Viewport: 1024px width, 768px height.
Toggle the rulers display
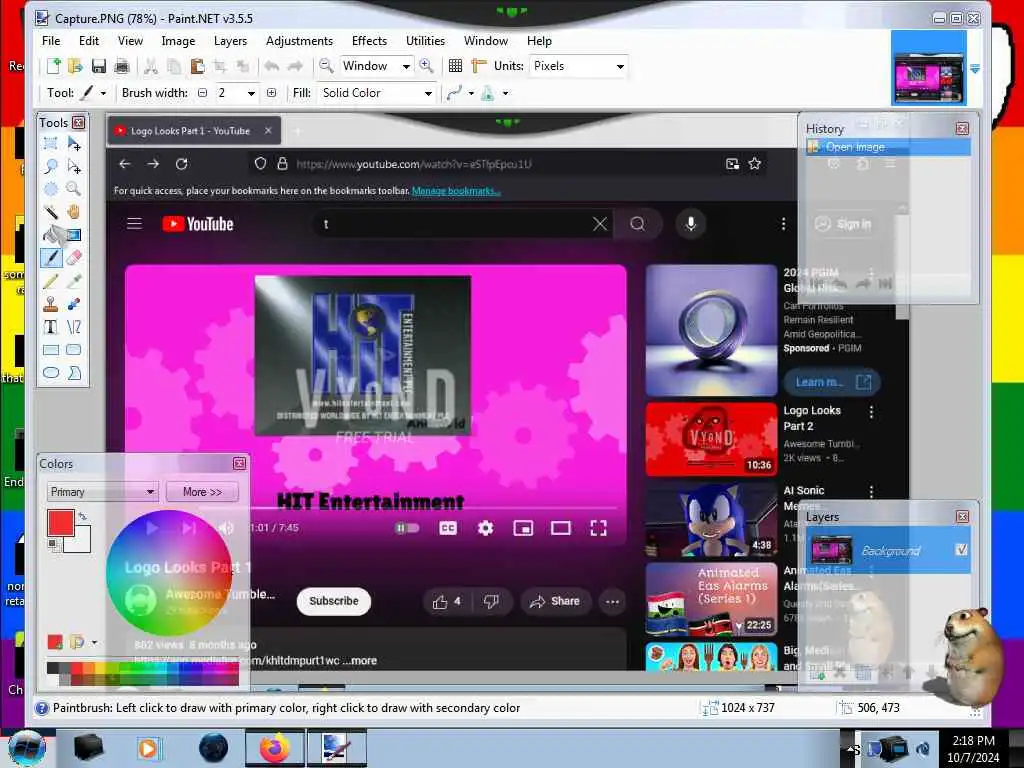(x=479, y=65)
